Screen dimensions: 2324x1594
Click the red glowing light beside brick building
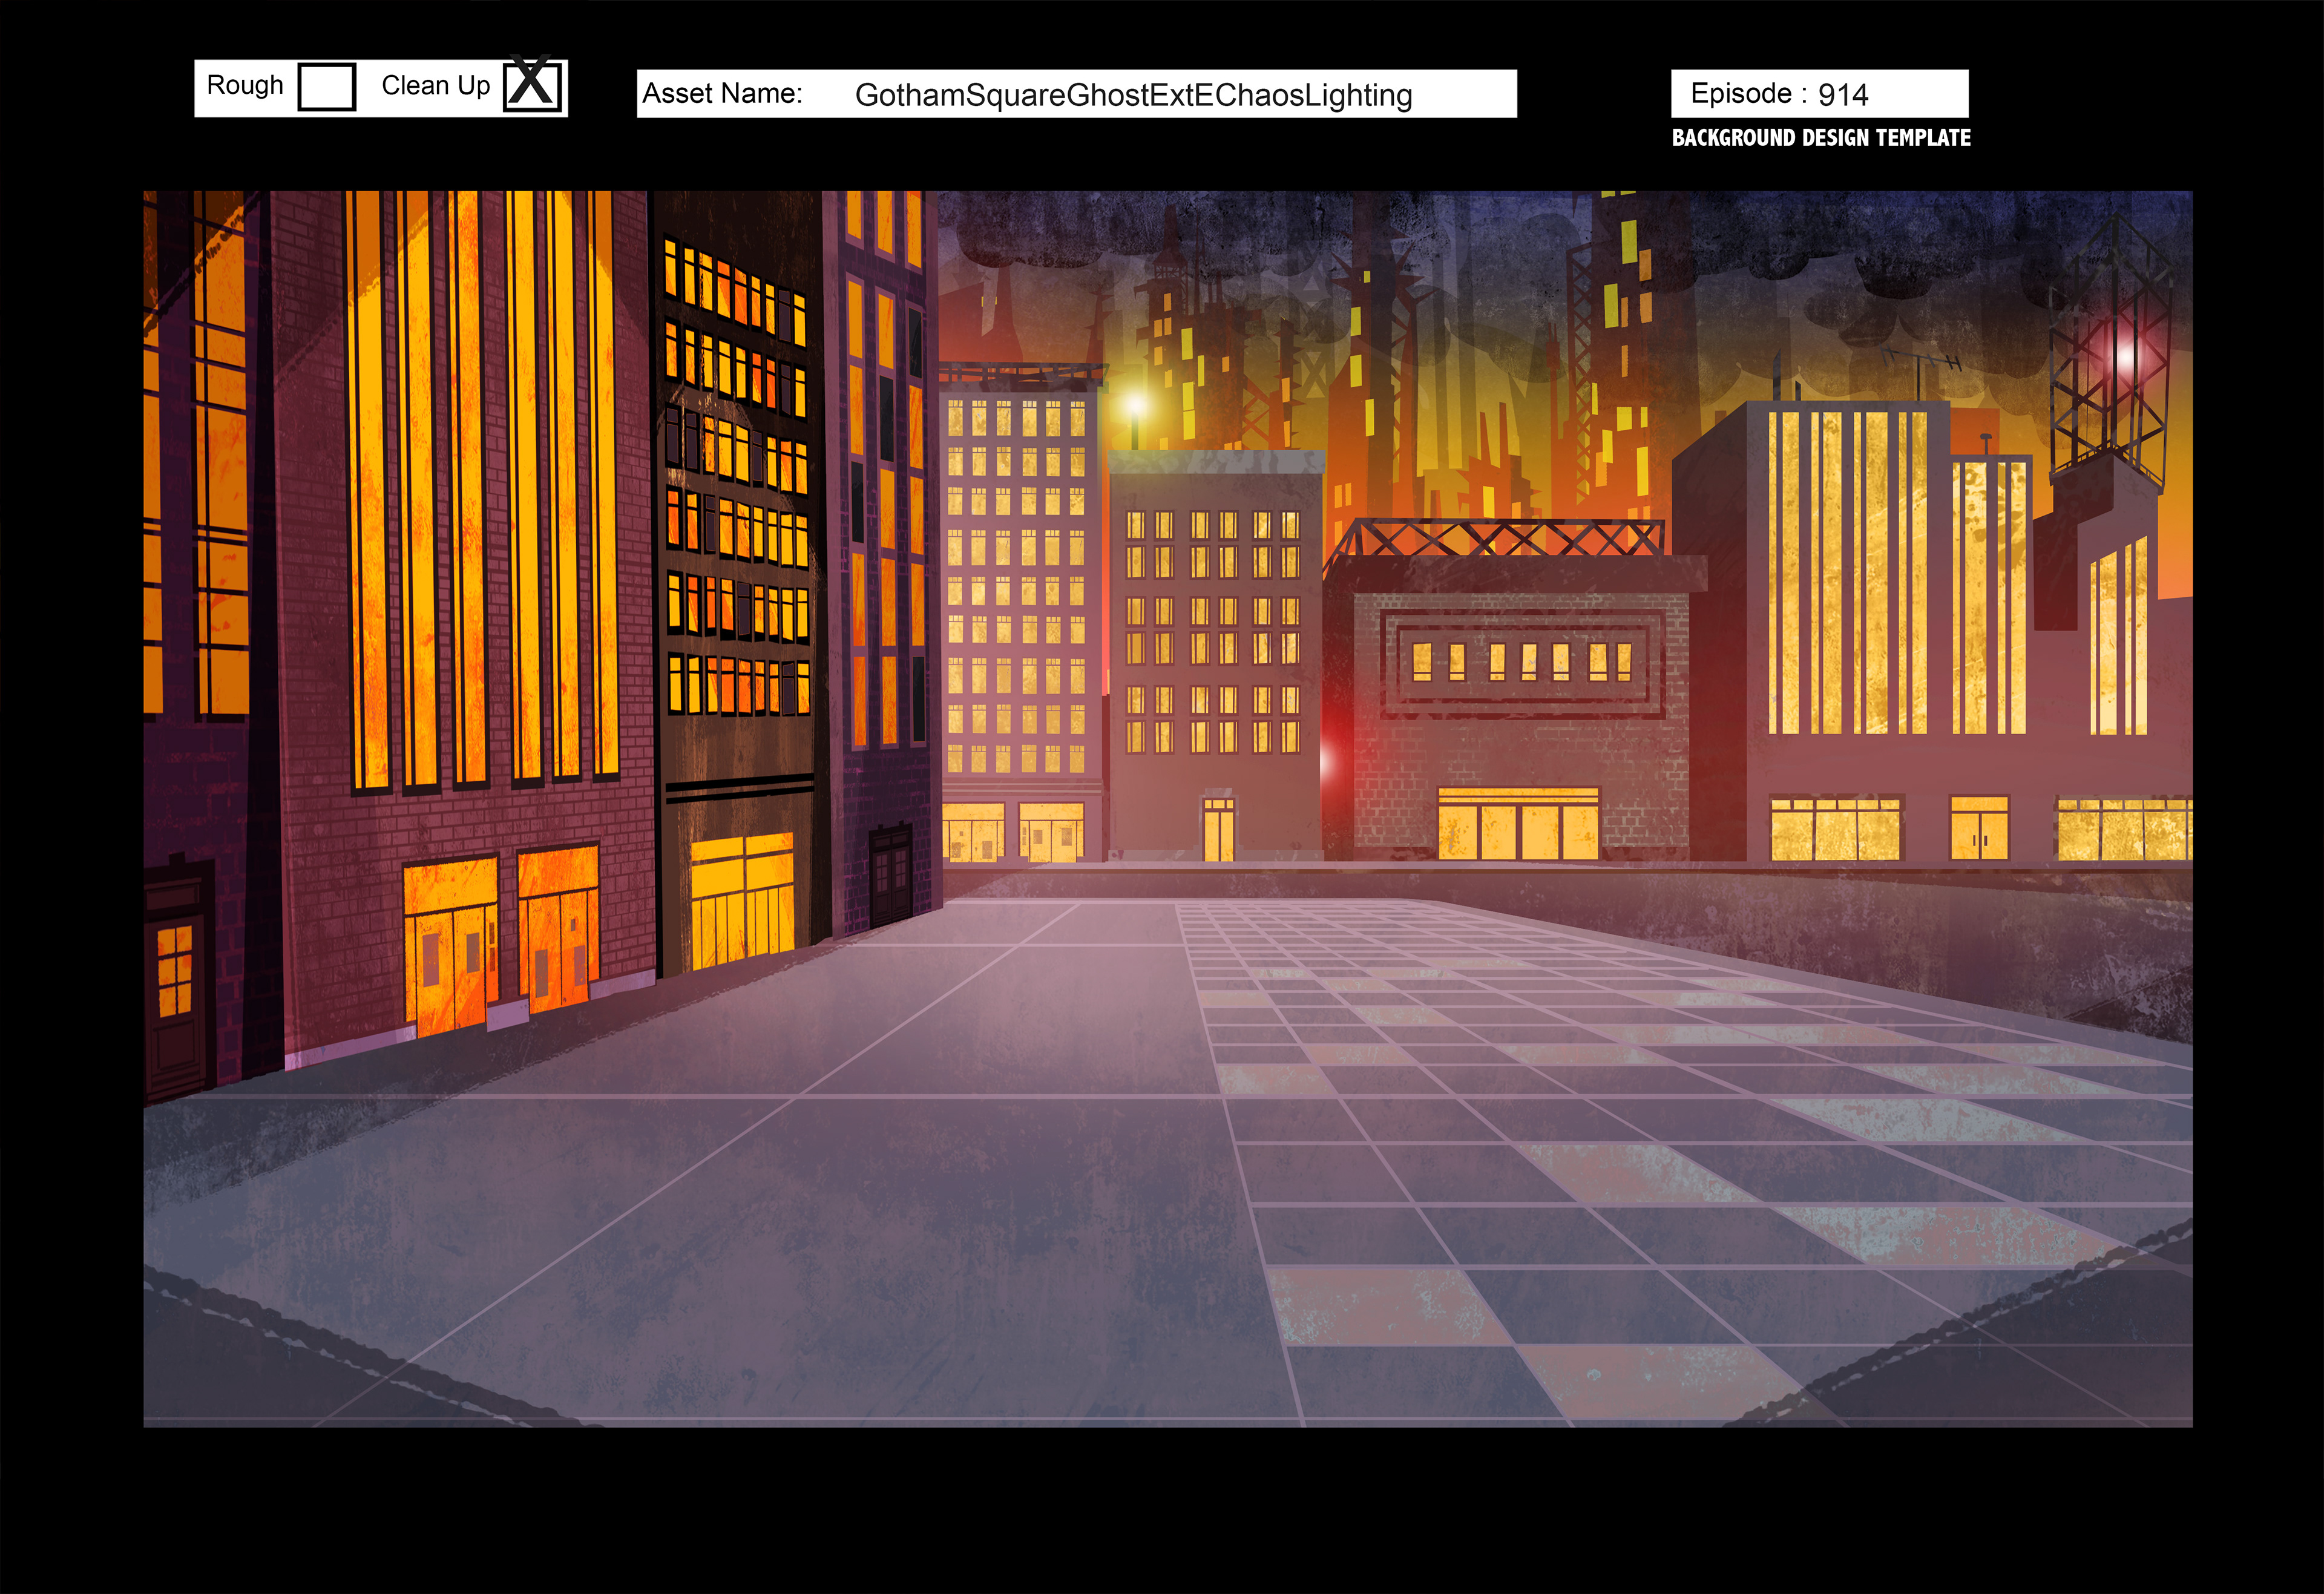click(x=1329, y=762)
